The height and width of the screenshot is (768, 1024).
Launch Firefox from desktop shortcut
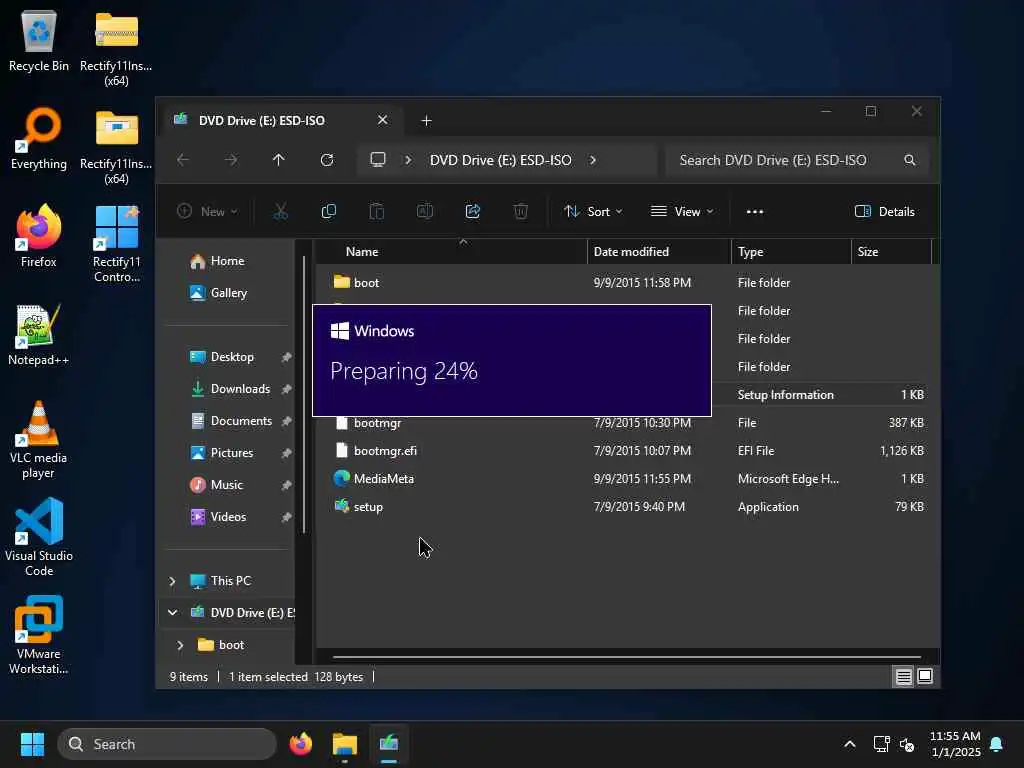[x=39, y=236]
